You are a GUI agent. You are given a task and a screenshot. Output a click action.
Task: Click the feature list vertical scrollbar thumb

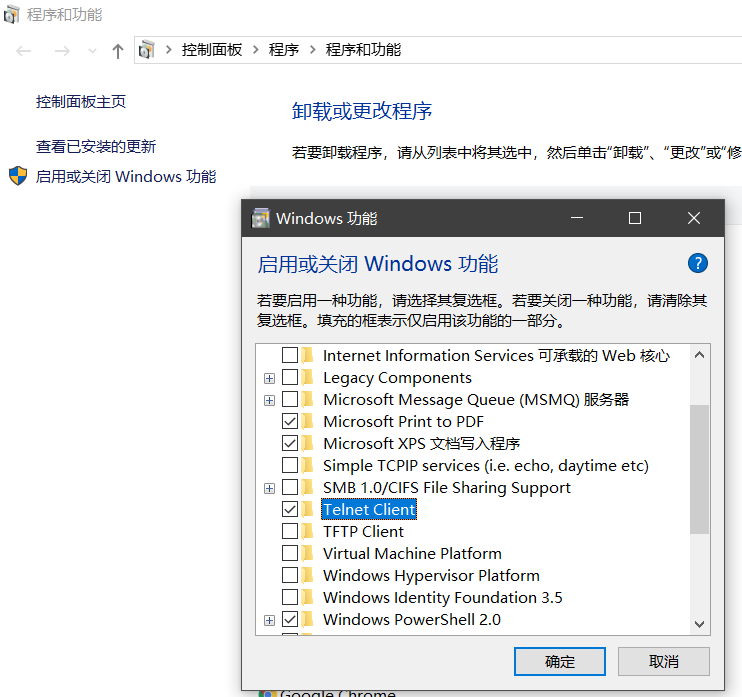coord(699,468)
